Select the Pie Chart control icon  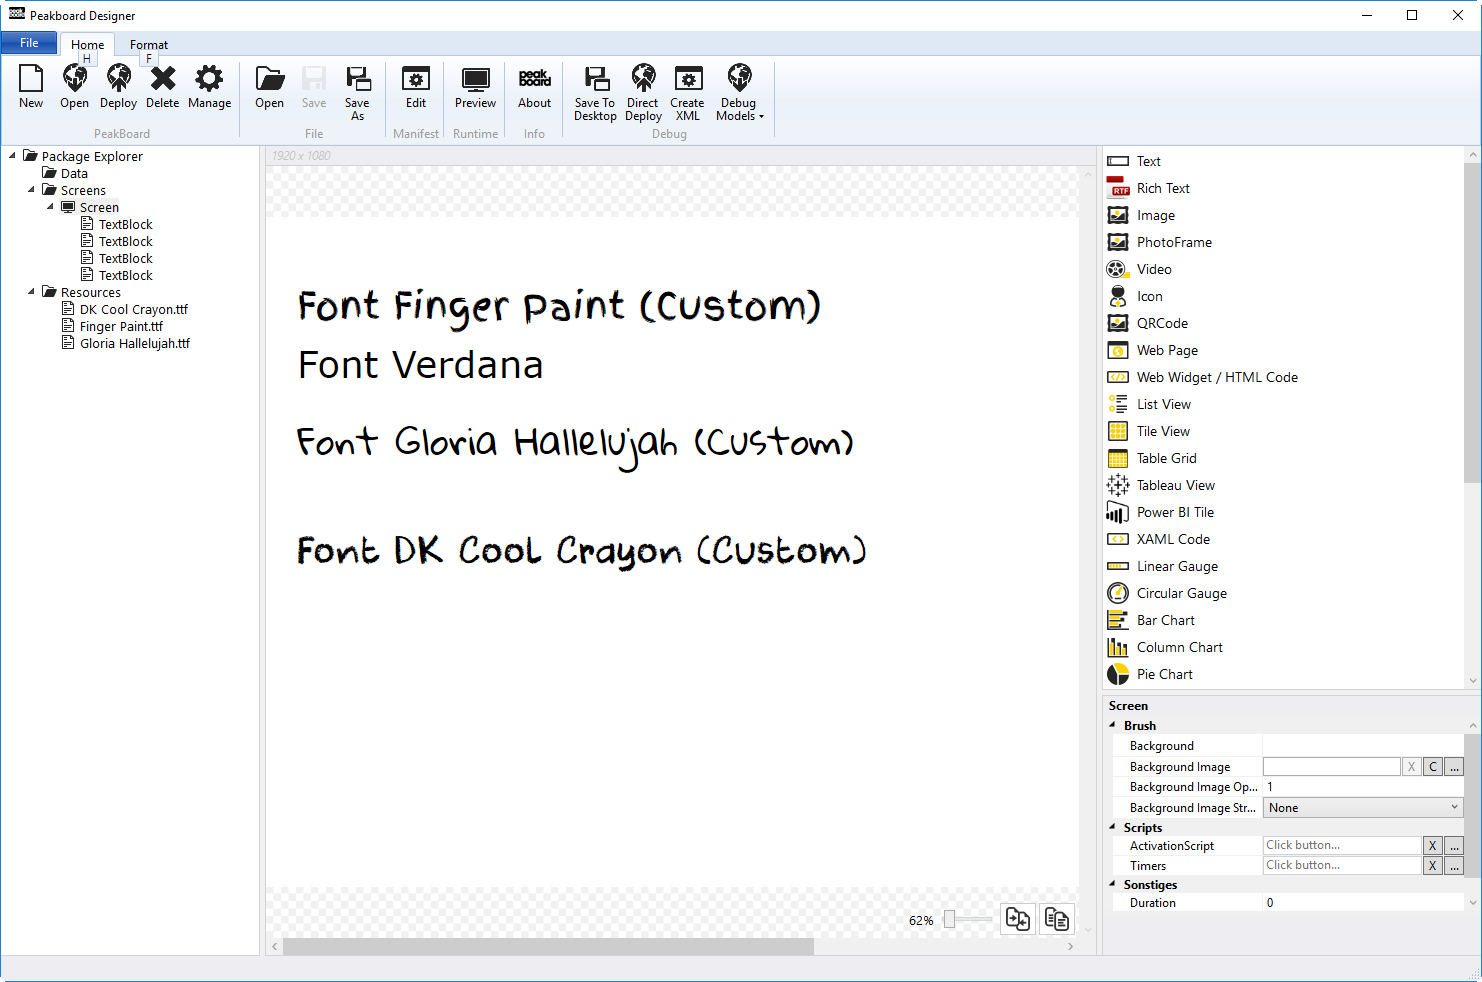point(1118,674)
